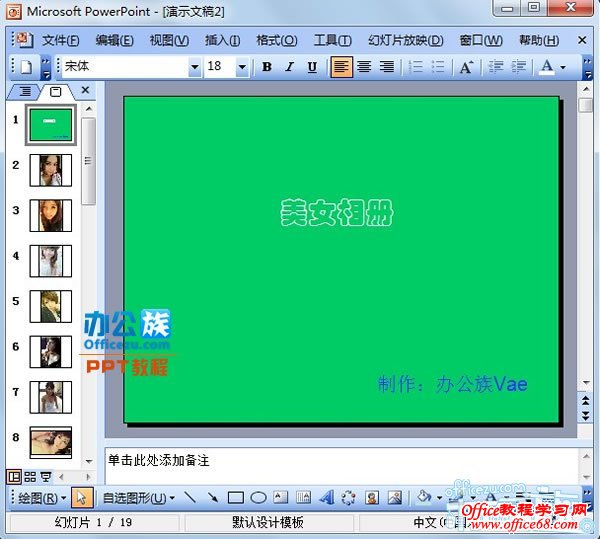Apply Fill Color bucket
Viewport: 600px width, 539px height.
(424, 497)
